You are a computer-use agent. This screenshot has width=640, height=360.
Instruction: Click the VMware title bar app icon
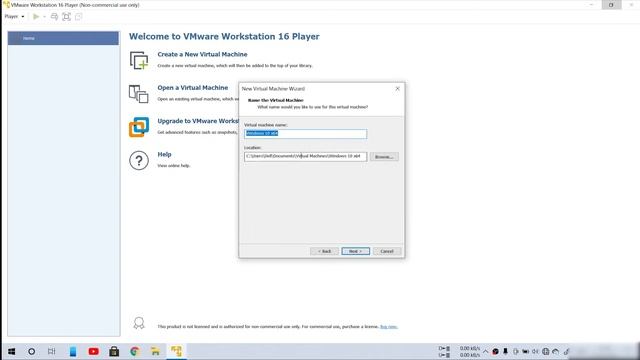pyautogui.click(x=6, y=5)
